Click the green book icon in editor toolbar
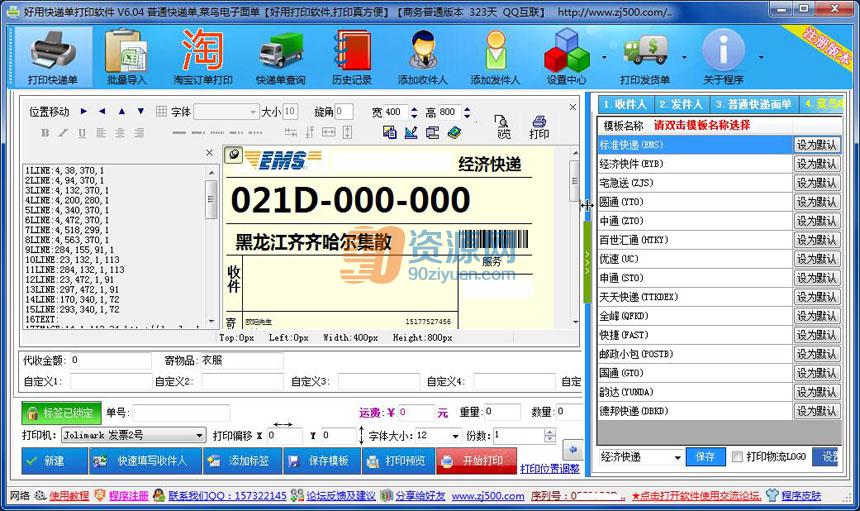This screenshot has width=860, height=511. pos(454,132)
